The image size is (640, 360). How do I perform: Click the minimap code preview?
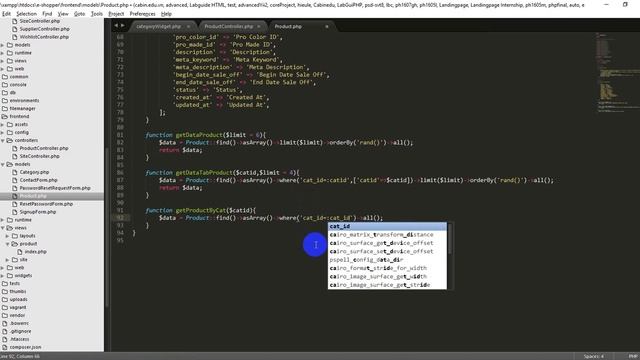(617, 73)
